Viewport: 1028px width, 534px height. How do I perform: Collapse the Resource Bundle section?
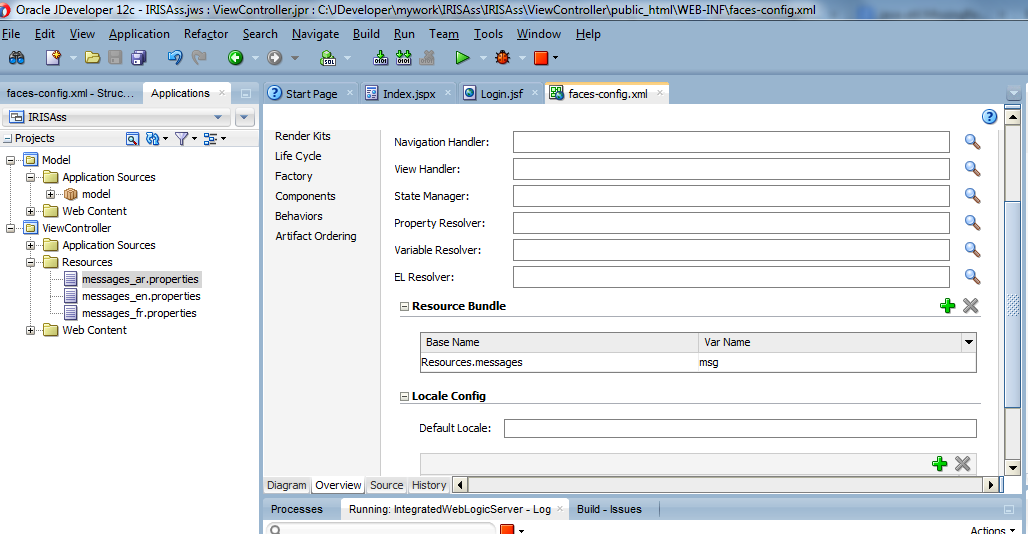click(405, 307)
